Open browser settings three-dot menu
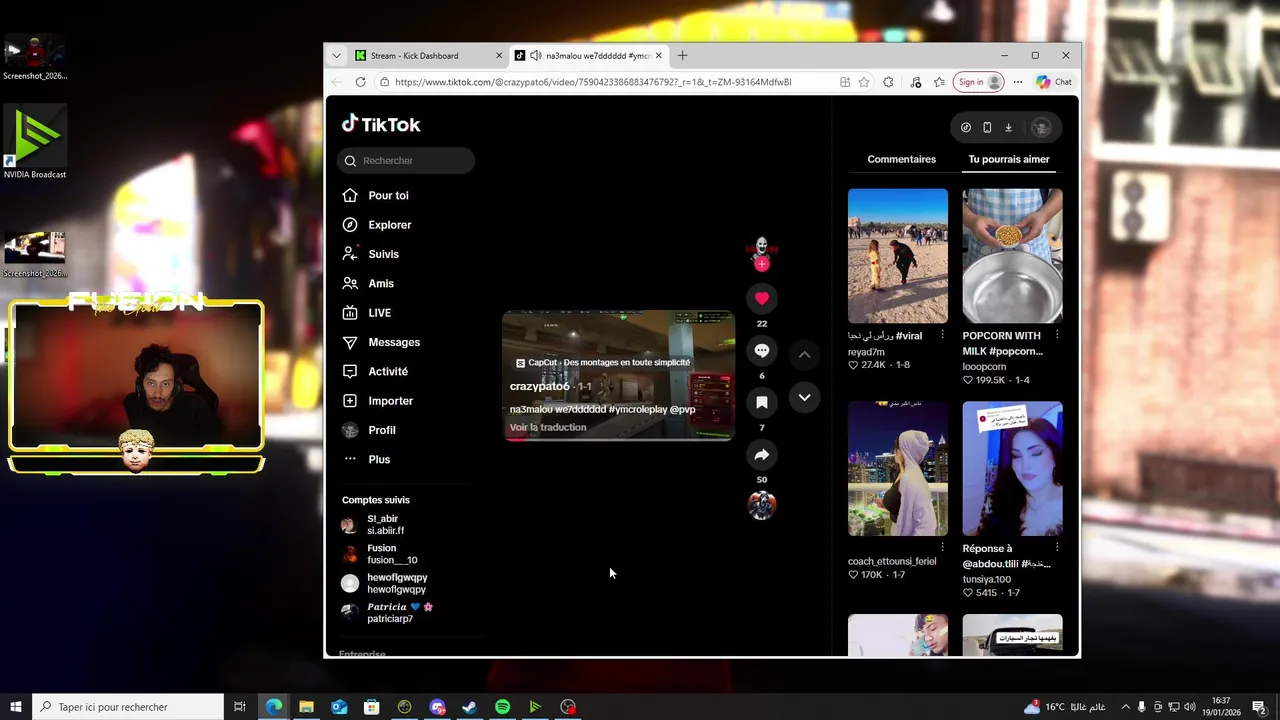The height and width of the screenshot is (720, 1280). (x=1018, y=82)
